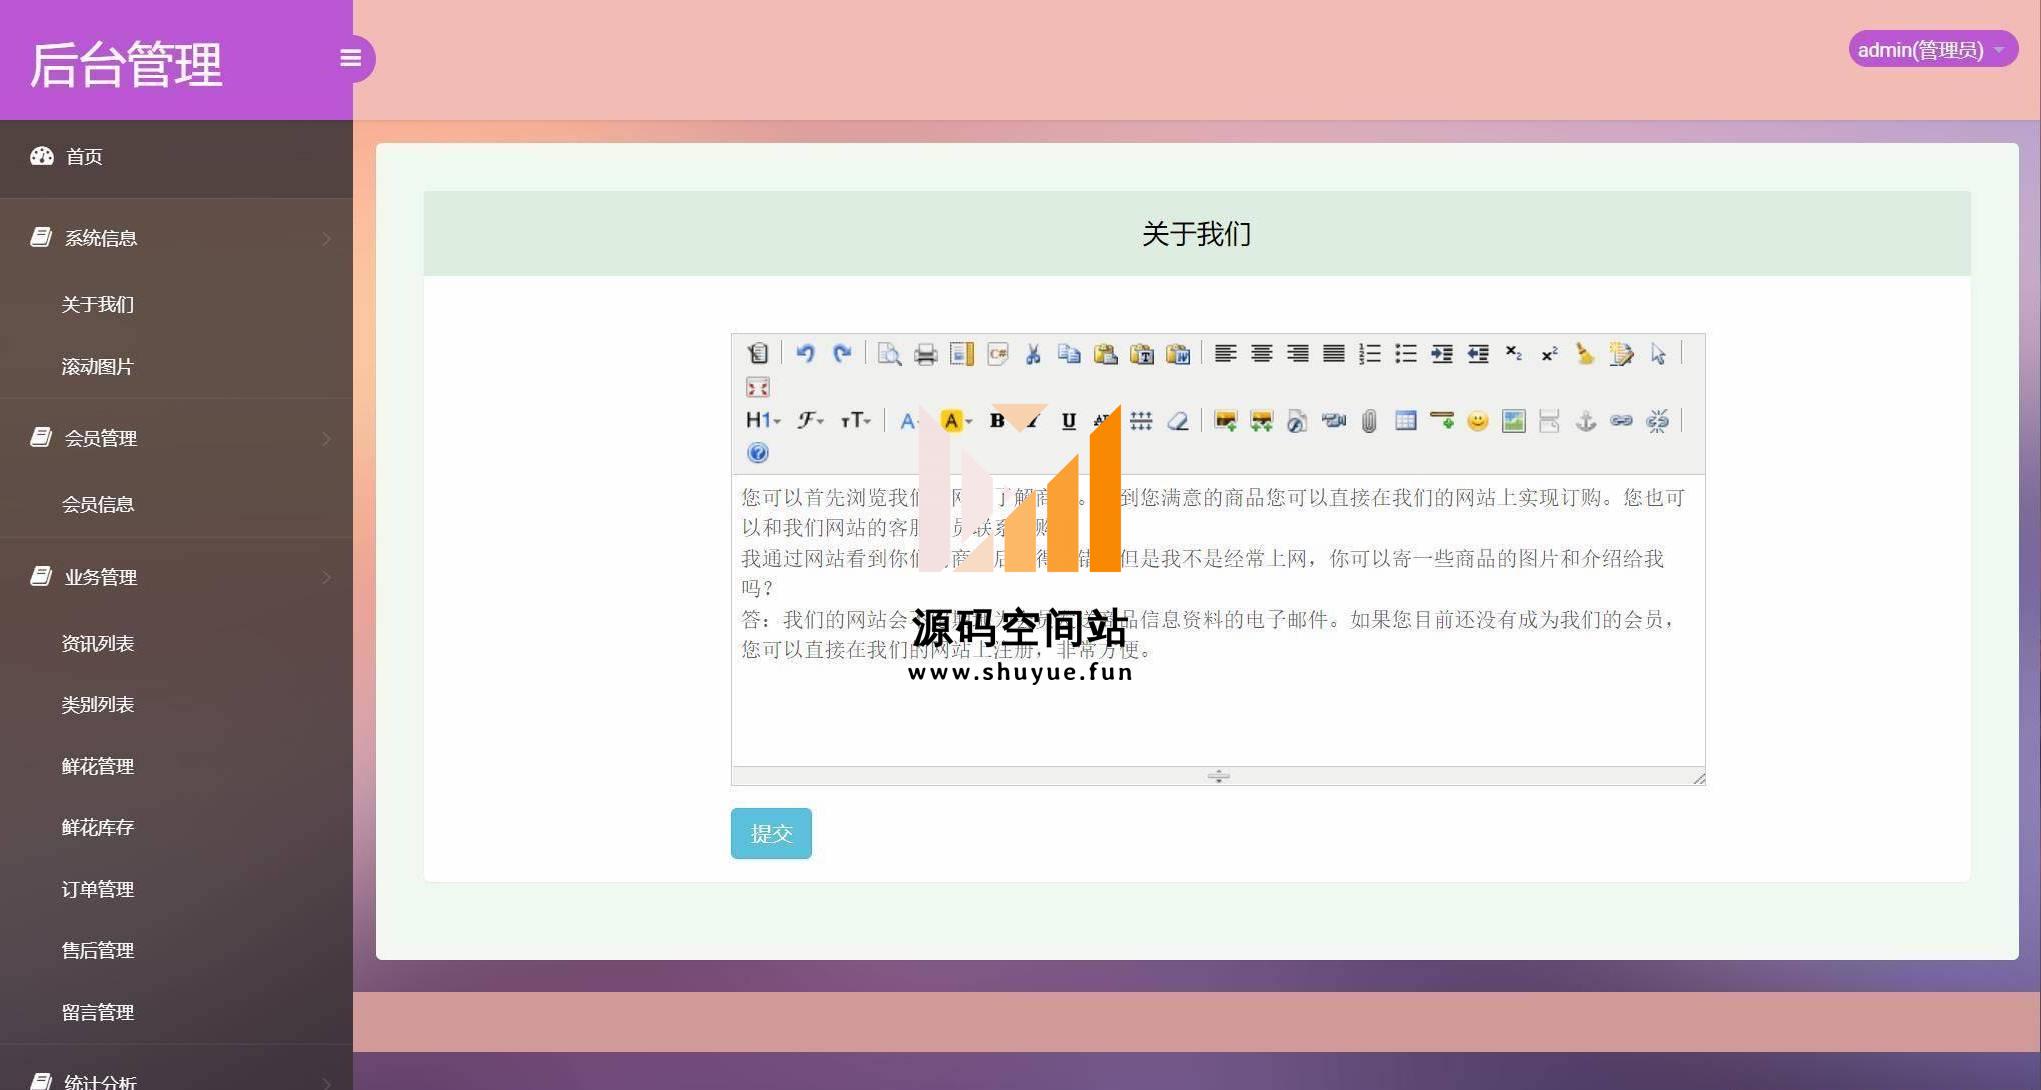This screenshot has height=1090, width=2041.
Task: Insert audio or video media
Action: click(1333, 421)
